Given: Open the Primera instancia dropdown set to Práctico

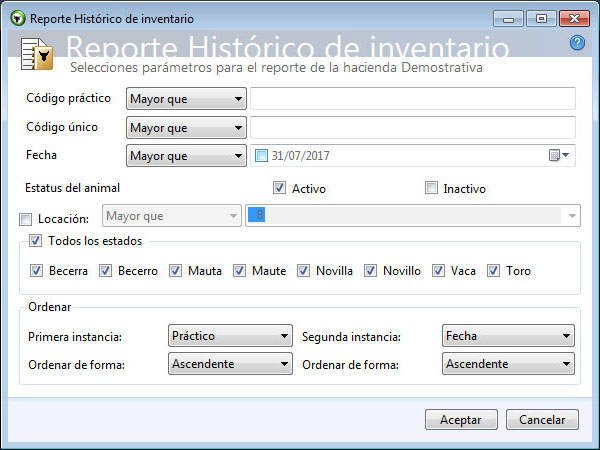Looking at the screenshot, I should click(x=230, y=336).
